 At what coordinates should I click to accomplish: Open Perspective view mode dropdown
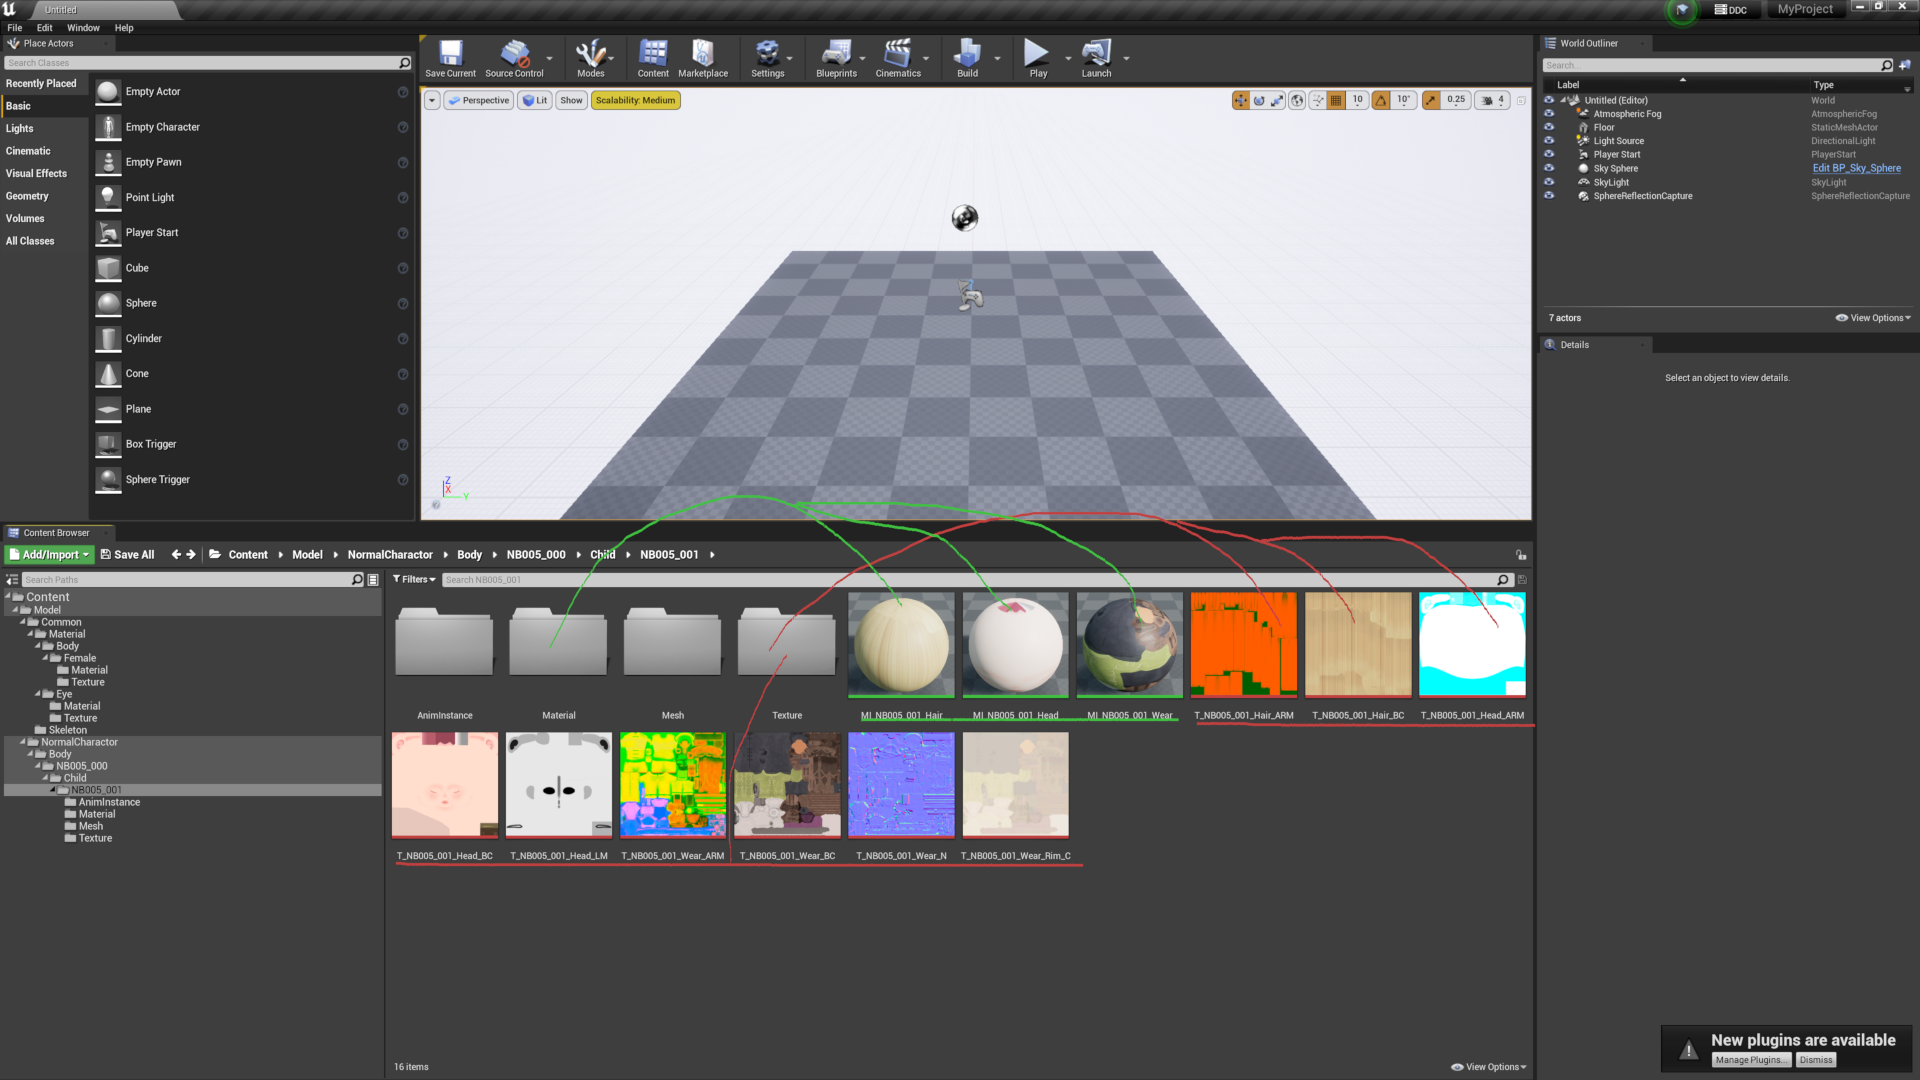click(479, 100)
